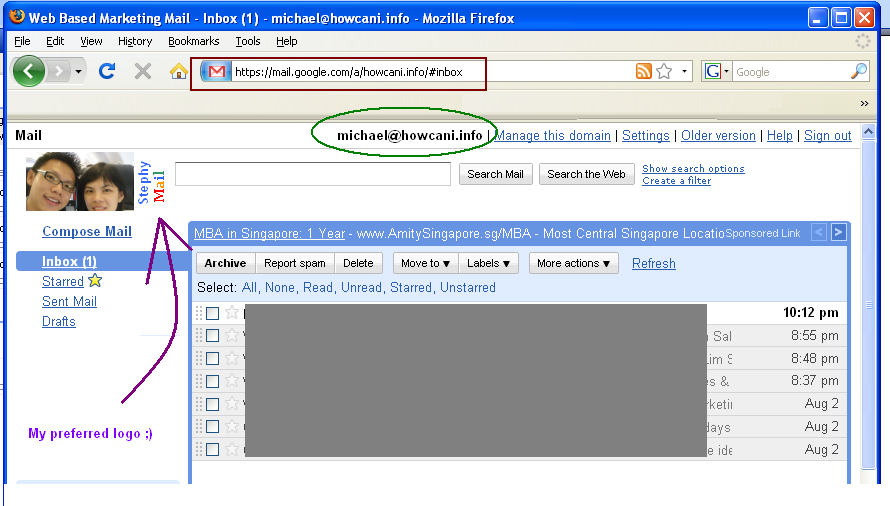Show previous sponsored link arrow
The width and height of the screenshot is (890, 506).
[x=818, y=232]
